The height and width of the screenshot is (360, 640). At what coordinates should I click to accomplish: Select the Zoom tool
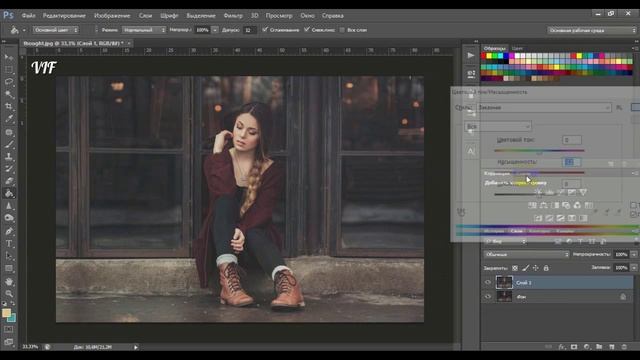(9, 293)
